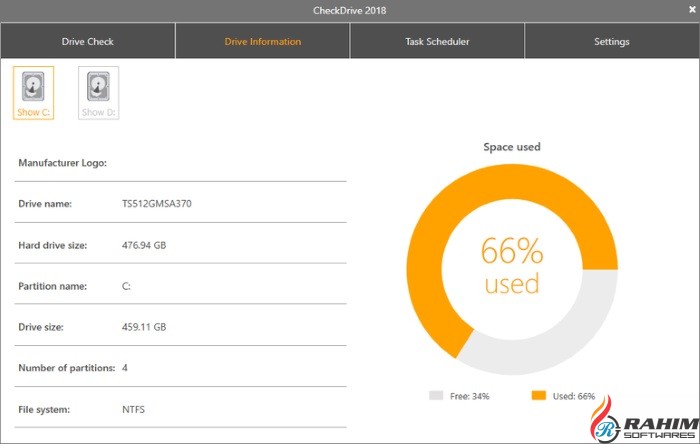
Task: Click the partition name value C:
Action: pos(126,286)
